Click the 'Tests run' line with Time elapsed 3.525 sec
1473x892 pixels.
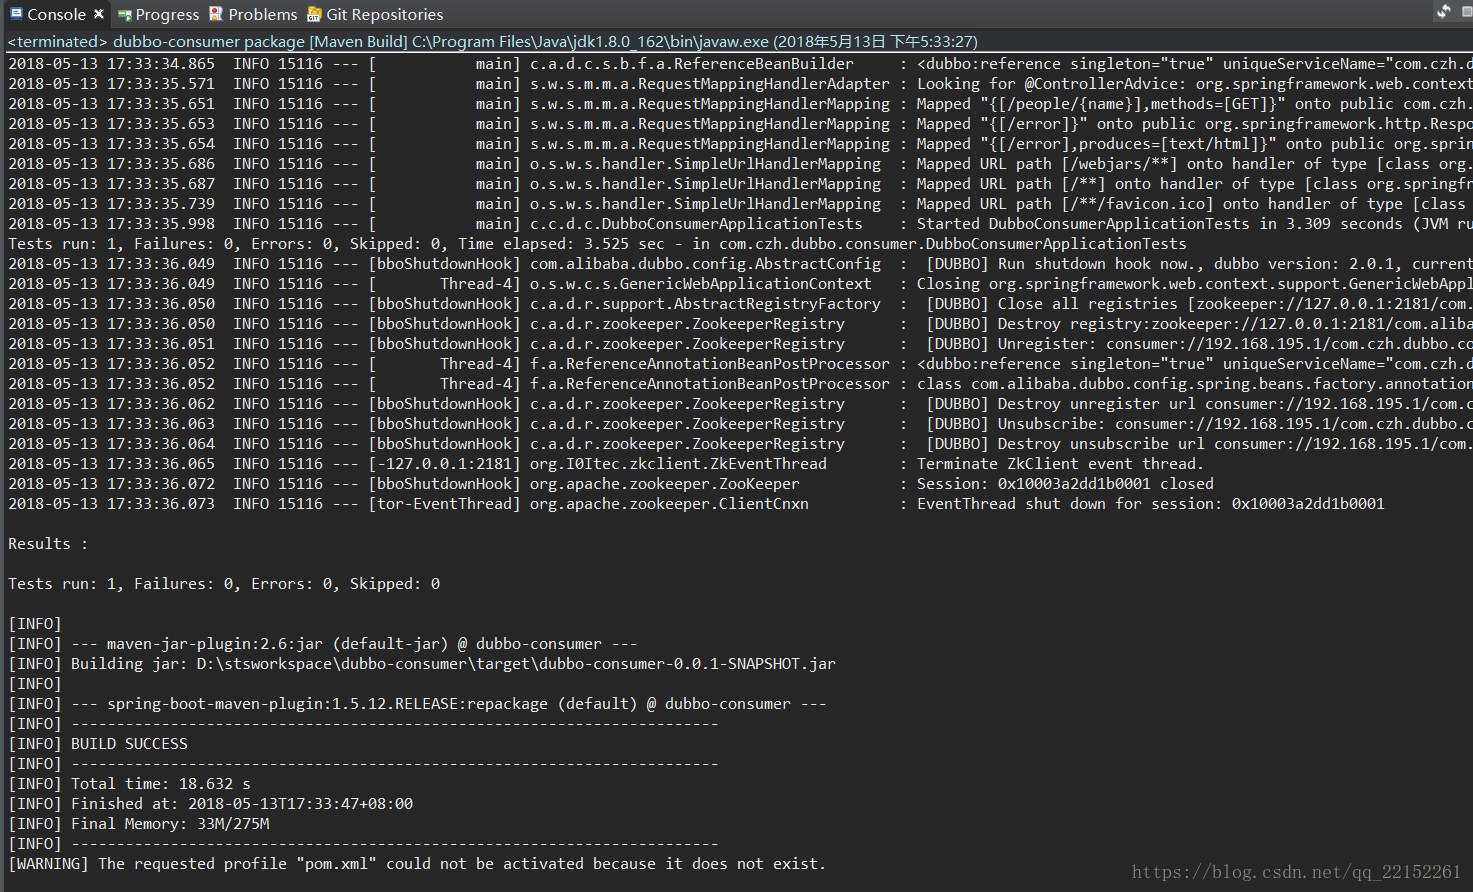tap(597, 244)
